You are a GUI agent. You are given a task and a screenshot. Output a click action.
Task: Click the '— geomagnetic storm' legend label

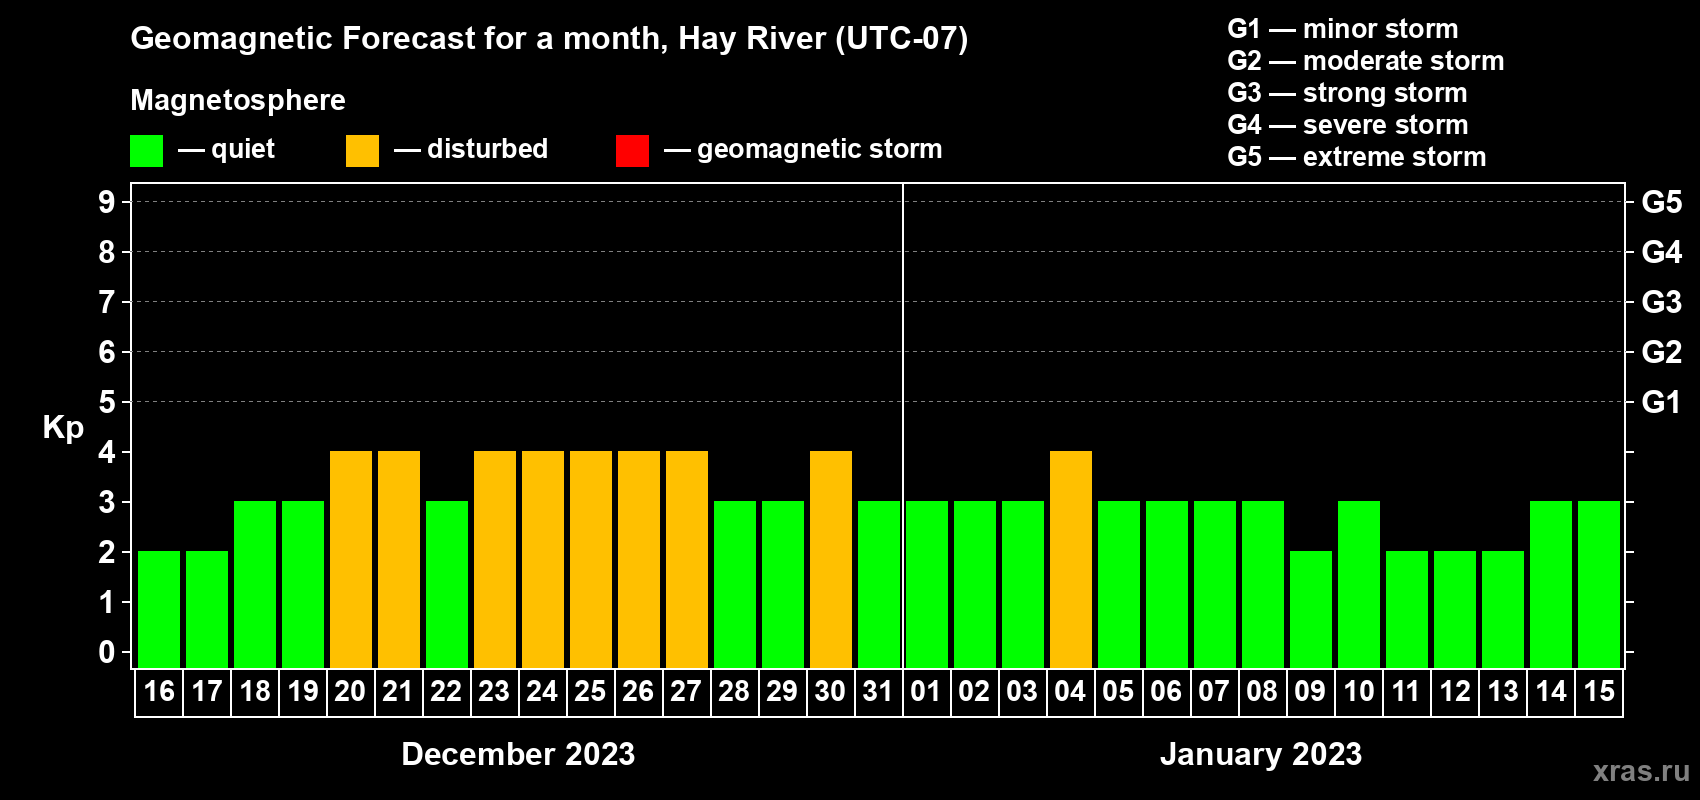pyautogui.click(x=803, y=150)
